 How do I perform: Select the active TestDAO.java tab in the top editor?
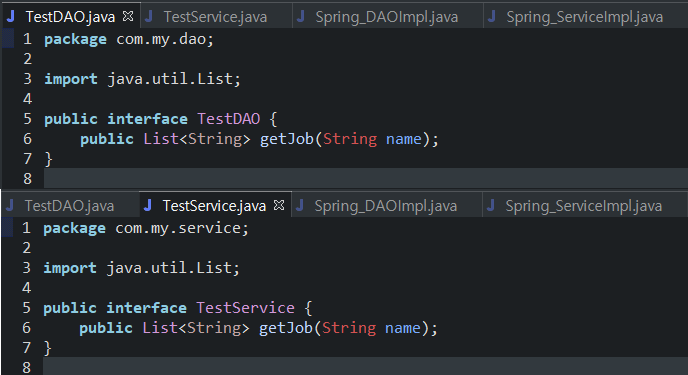coord(70,17)
